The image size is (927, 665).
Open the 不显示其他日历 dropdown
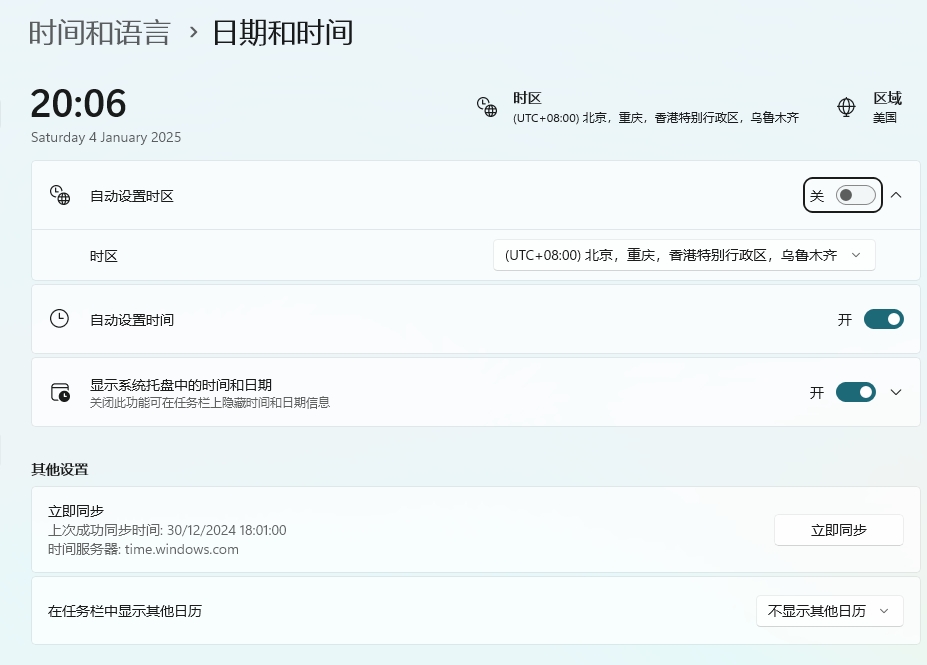(x=830, y=610)
